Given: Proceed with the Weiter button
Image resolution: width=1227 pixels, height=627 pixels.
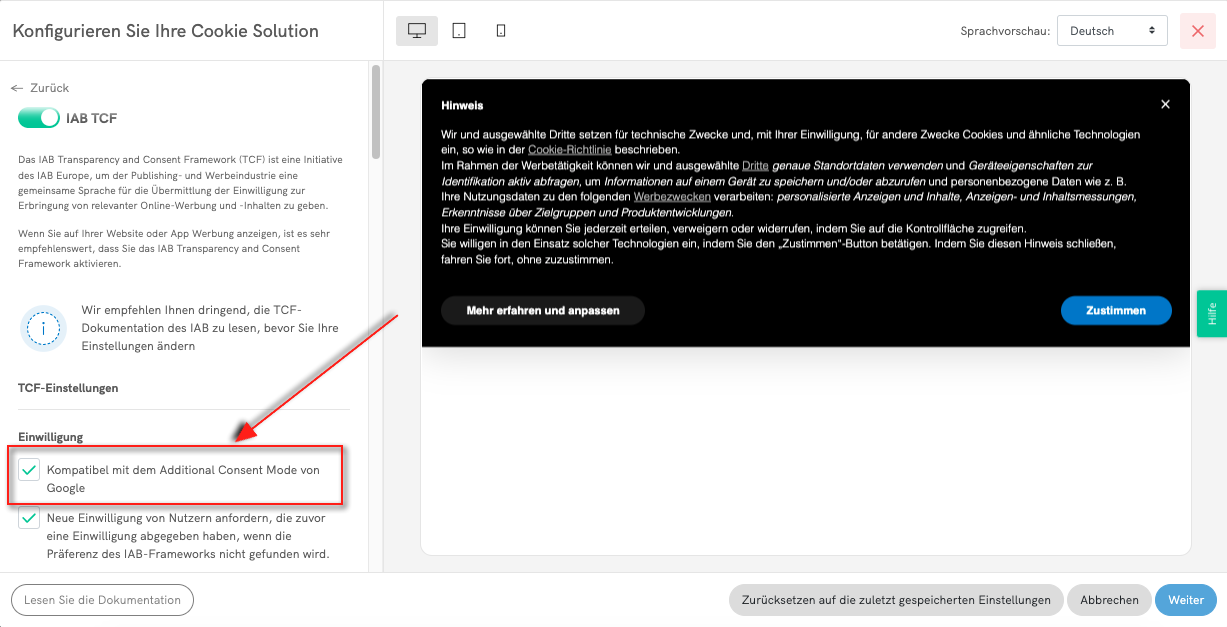Looking at the screenshot, I should click(x=1185, y=600).
